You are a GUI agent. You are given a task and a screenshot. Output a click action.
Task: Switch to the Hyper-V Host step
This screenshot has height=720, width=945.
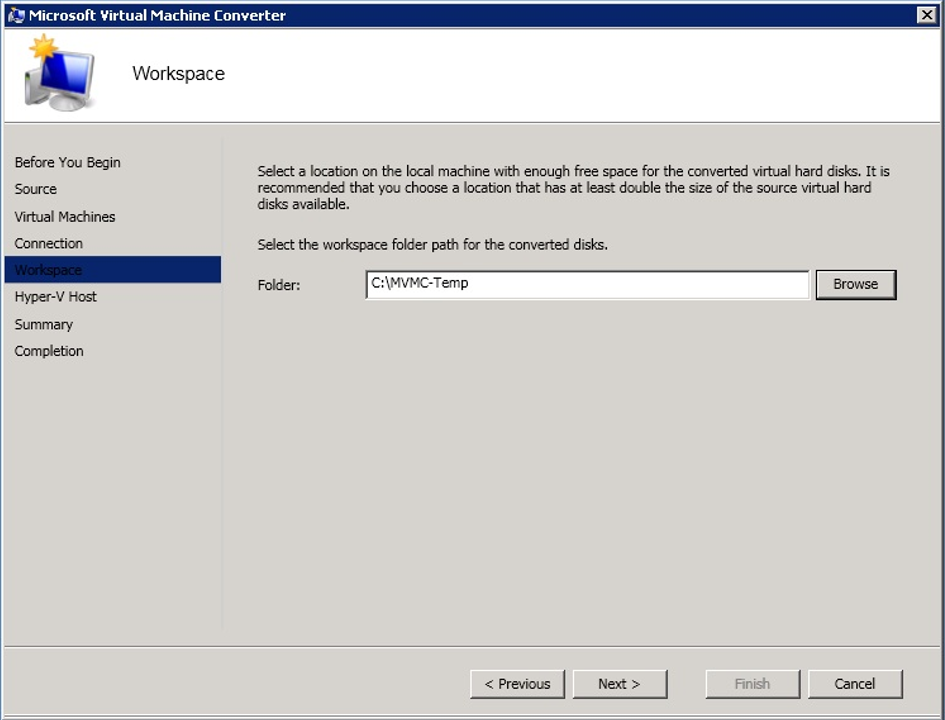click(56, 297)
